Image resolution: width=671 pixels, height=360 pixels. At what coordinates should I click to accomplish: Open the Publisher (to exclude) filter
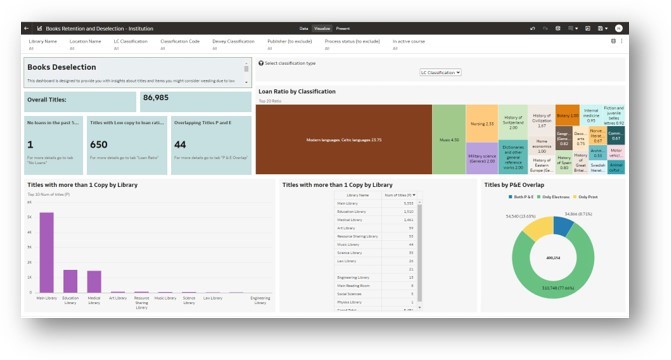coord(290,44)
